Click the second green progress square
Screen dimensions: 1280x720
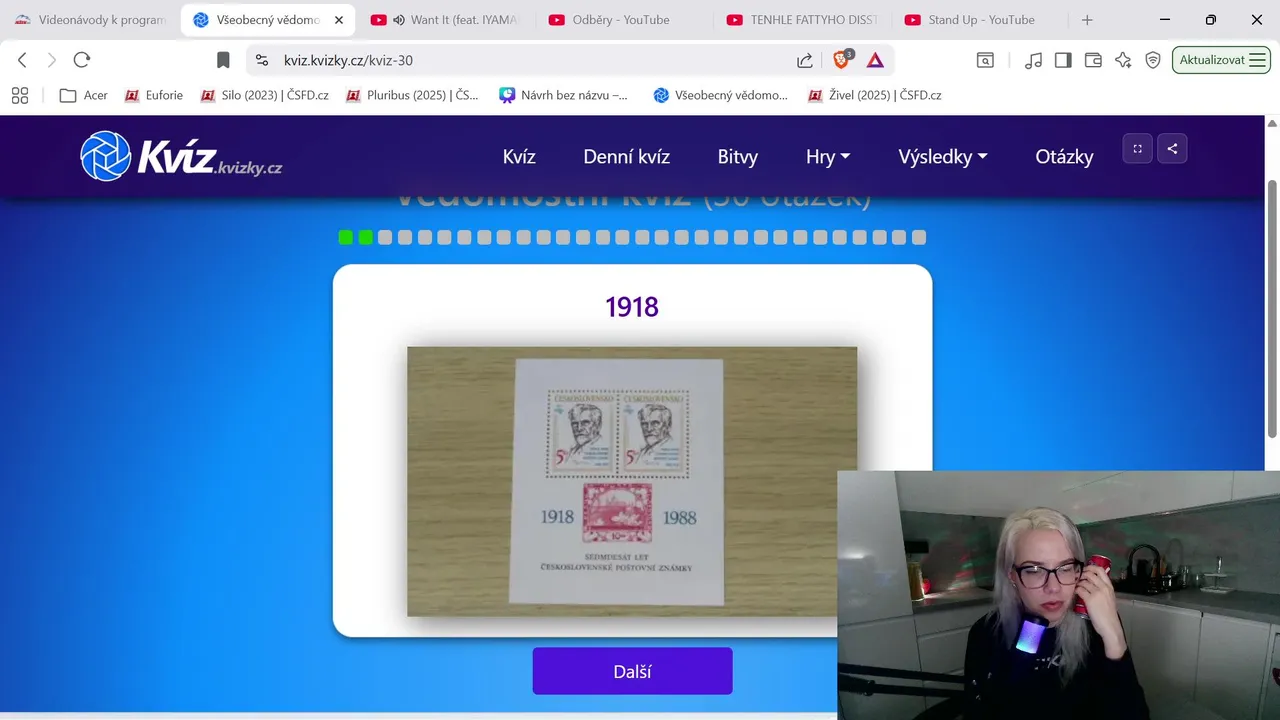366,237
